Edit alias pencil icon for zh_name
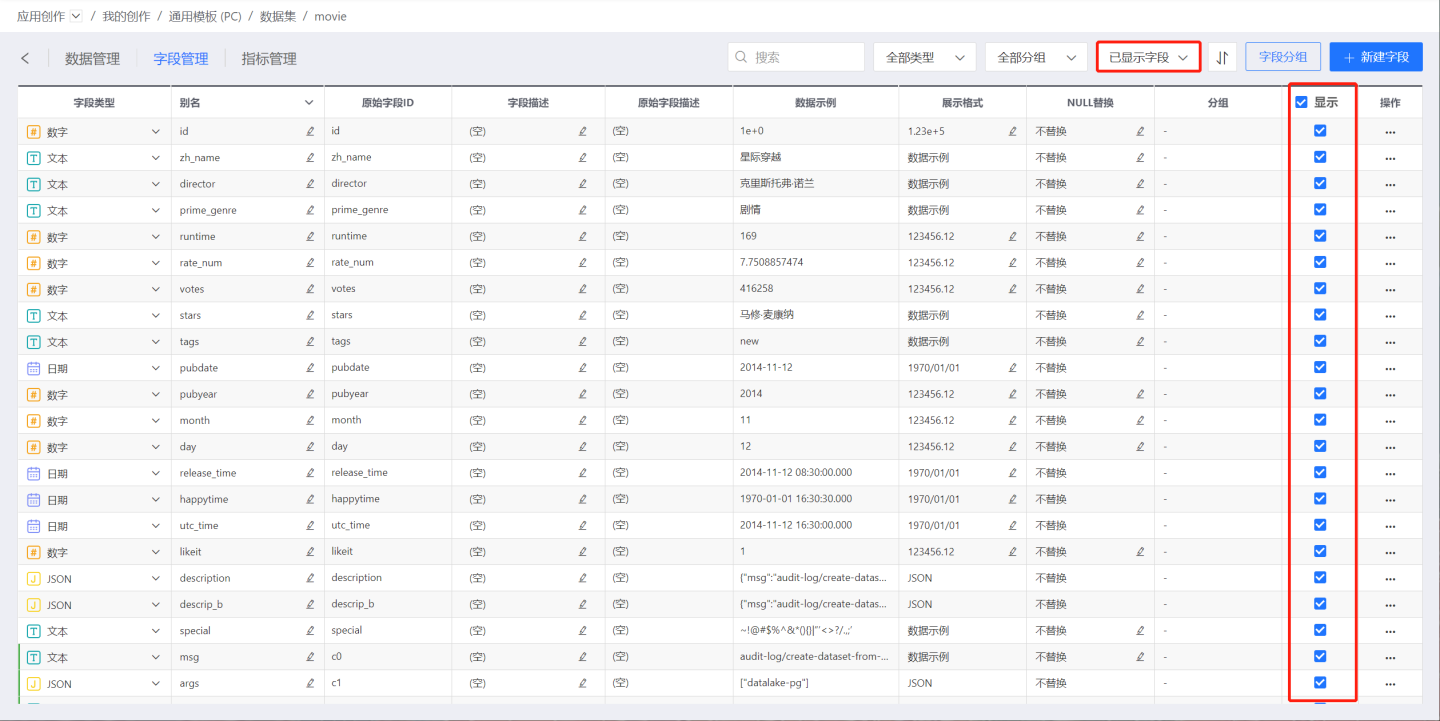1440x721 pixels. click(x=310, y=158)
